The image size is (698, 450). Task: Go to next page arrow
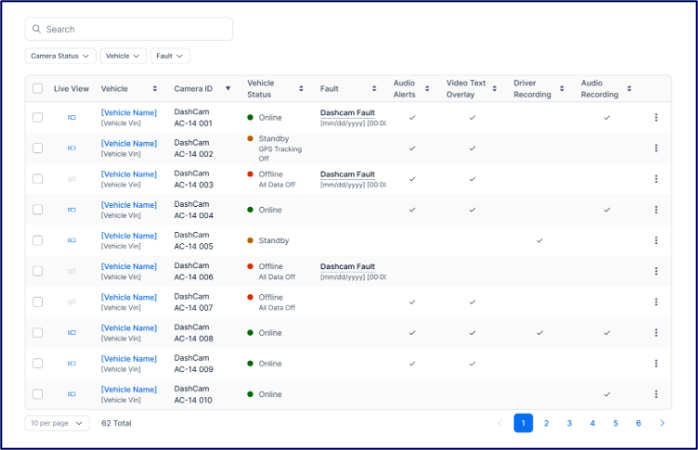[x=662, y=423]
